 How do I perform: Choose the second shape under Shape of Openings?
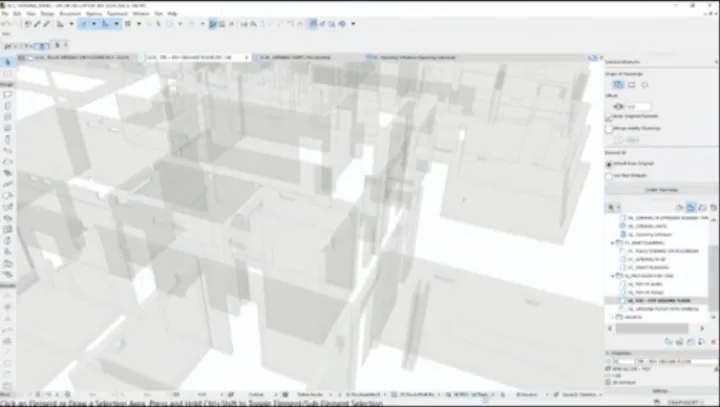(631, 86)
